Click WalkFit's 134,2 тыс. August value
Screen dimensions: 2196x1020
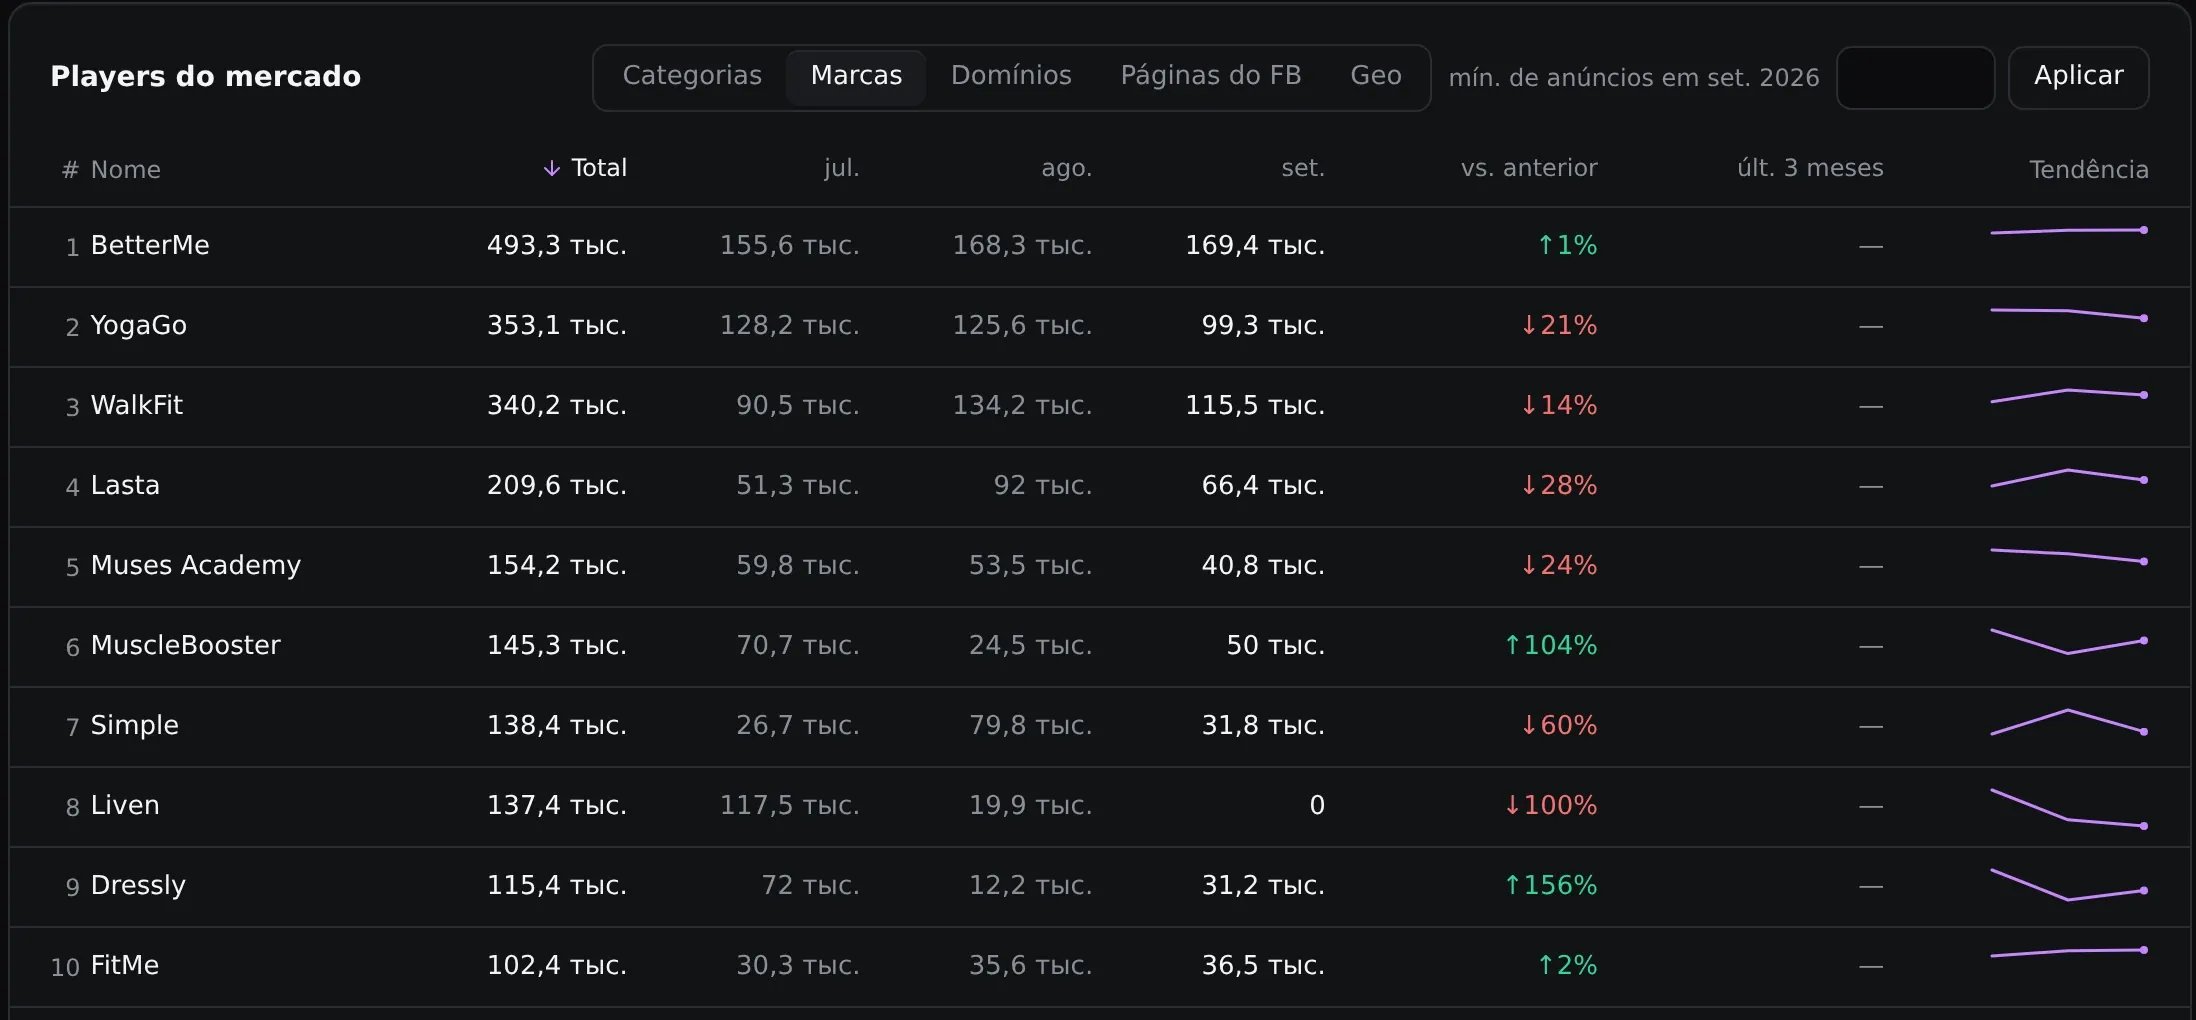[1022, 405]
